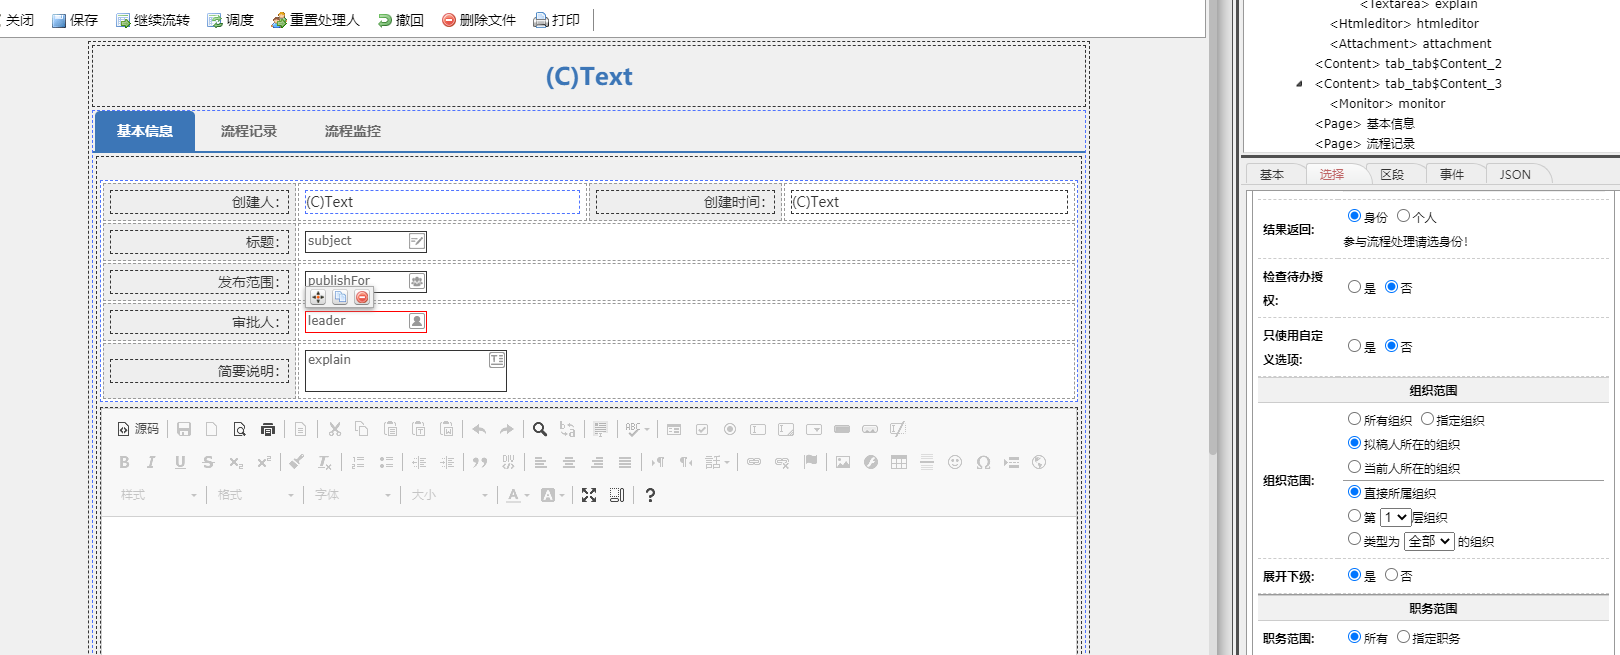Click the 删除文件 button
The height and width of the screenshot is (655, 1620).
coord(479,20)
